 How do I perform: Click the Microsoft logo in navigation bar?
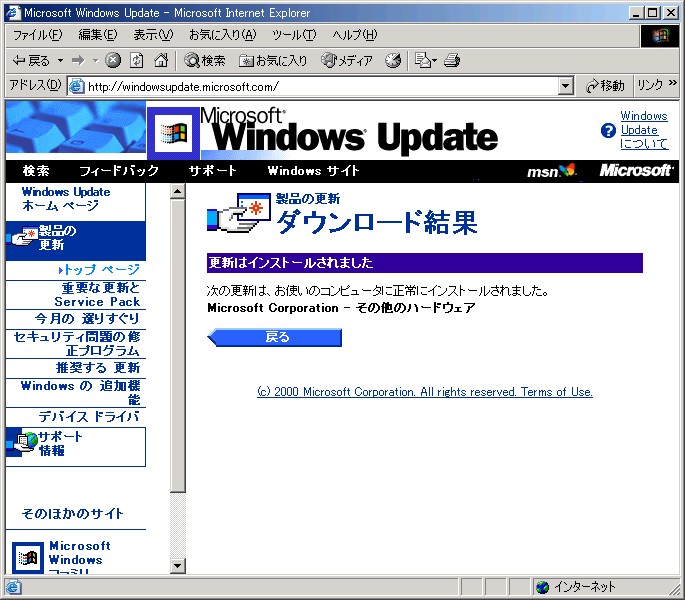point(636,170)
